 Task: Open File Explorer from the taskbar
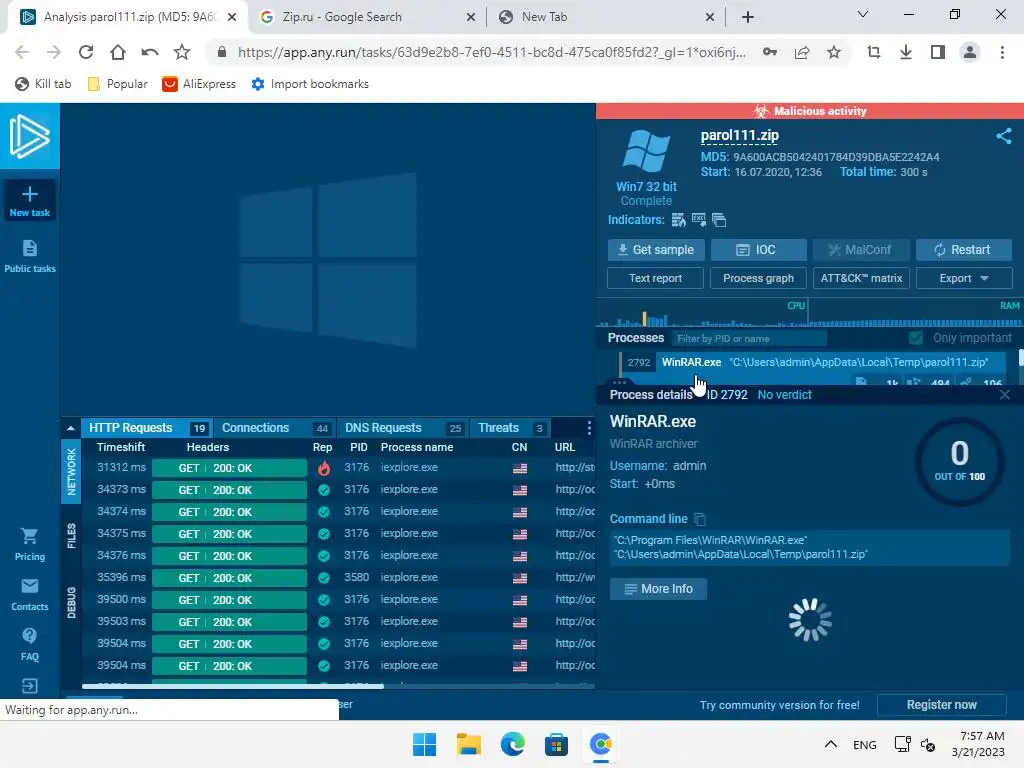click(x=468, y=744)
